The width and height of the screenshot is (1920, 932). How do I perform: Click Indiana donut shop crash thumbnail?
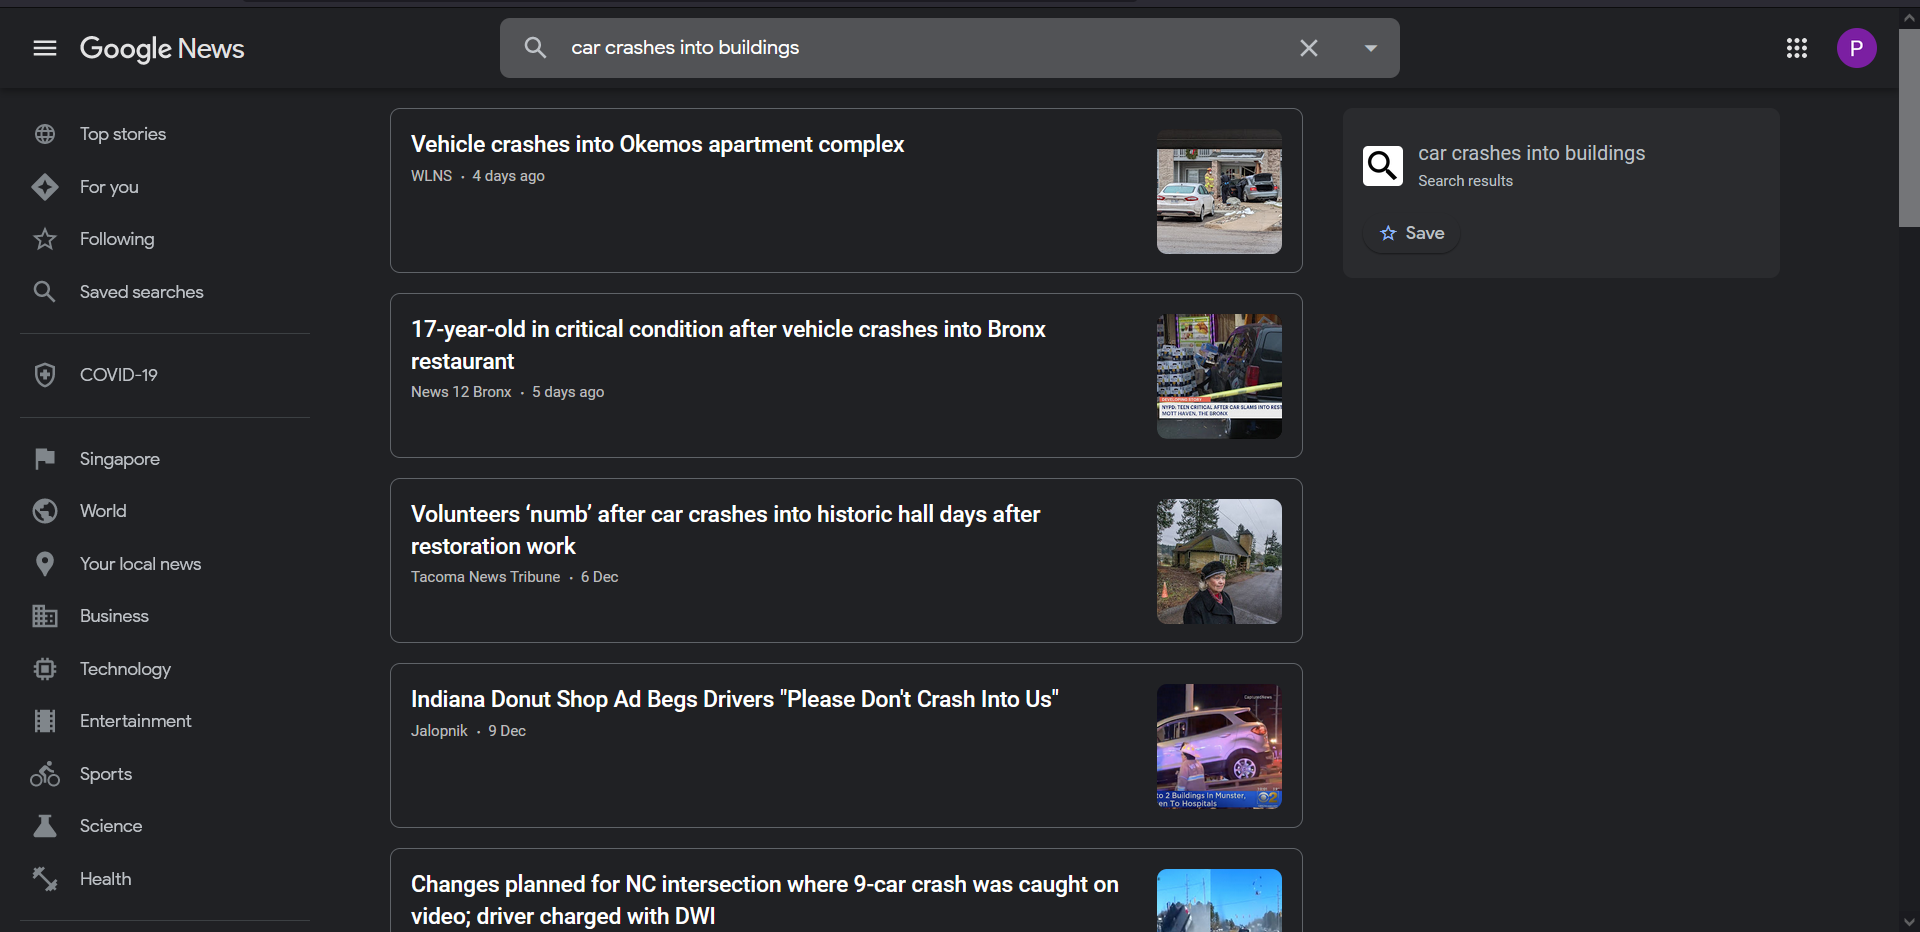pos(1219,746)
